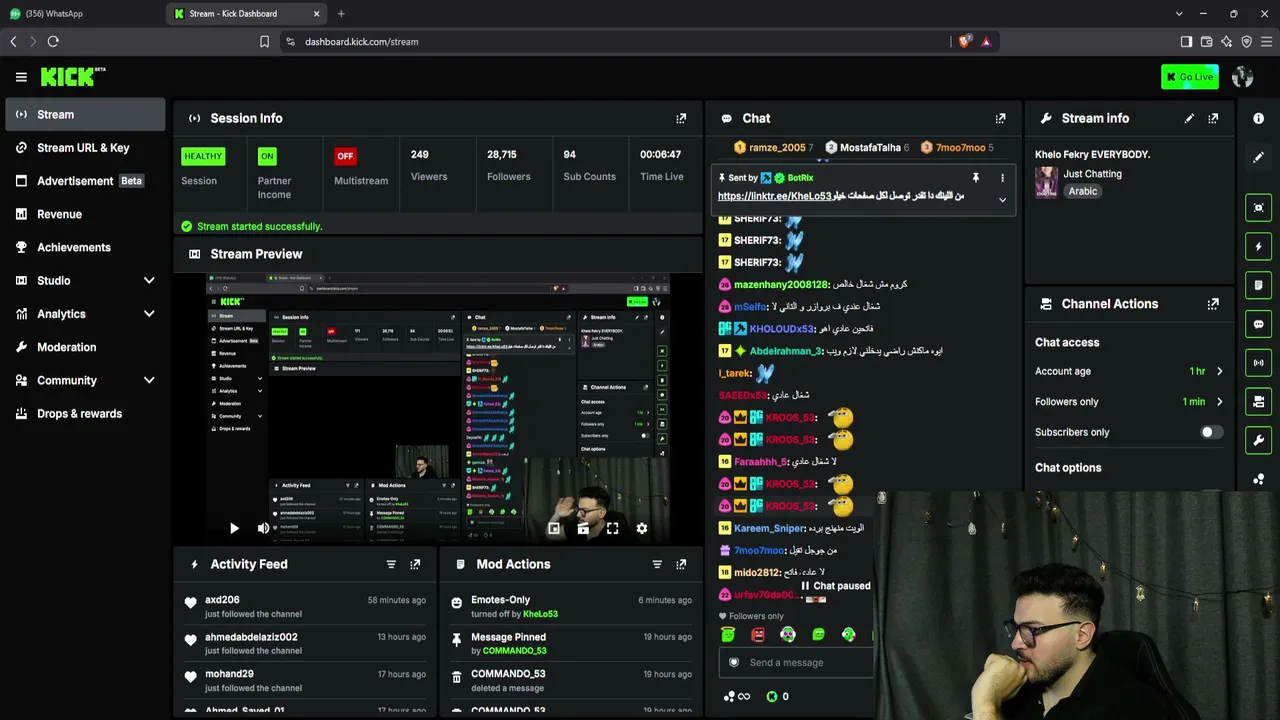Toggle the activity feed lightning widget icon

coord(1258,247)
